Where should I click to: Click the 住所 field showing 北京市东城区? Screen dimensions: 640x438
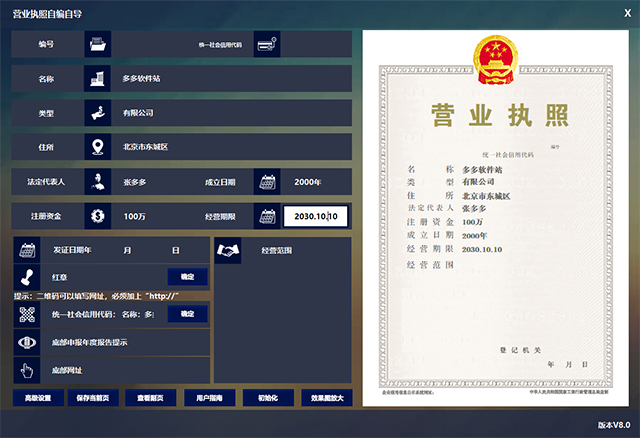(231, 147)
